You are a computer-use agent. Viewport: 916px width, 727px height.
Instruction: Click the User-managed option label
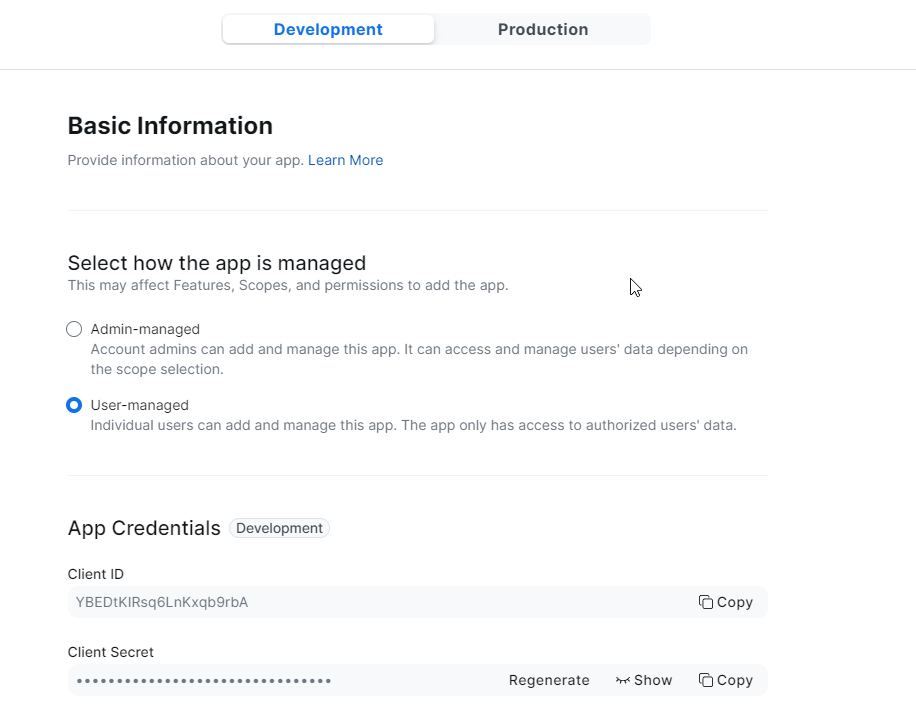coord(139,405)
